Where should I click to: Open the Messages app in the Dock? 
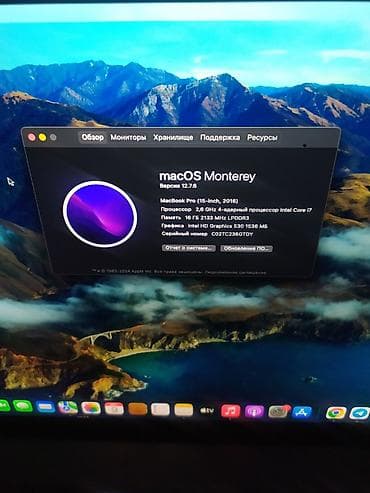pos(22,406)
